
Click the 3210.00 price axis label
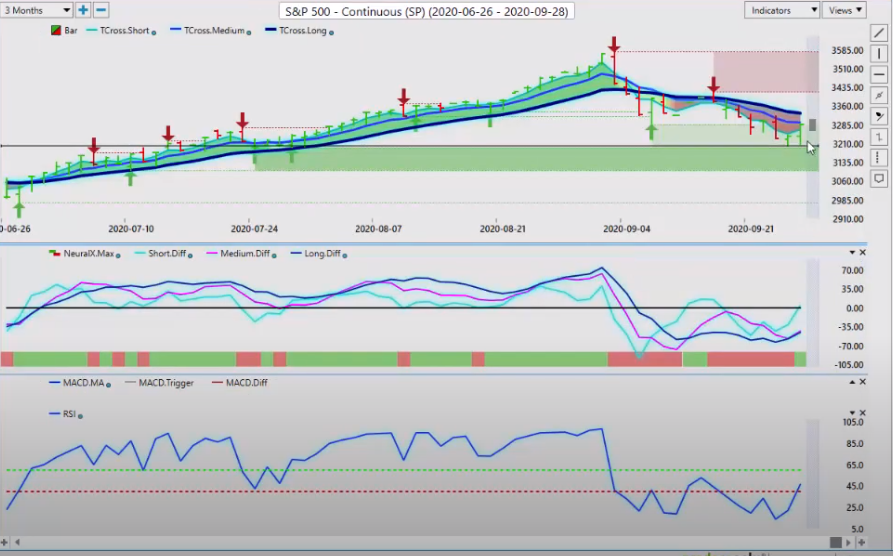(x=847, y=144)
